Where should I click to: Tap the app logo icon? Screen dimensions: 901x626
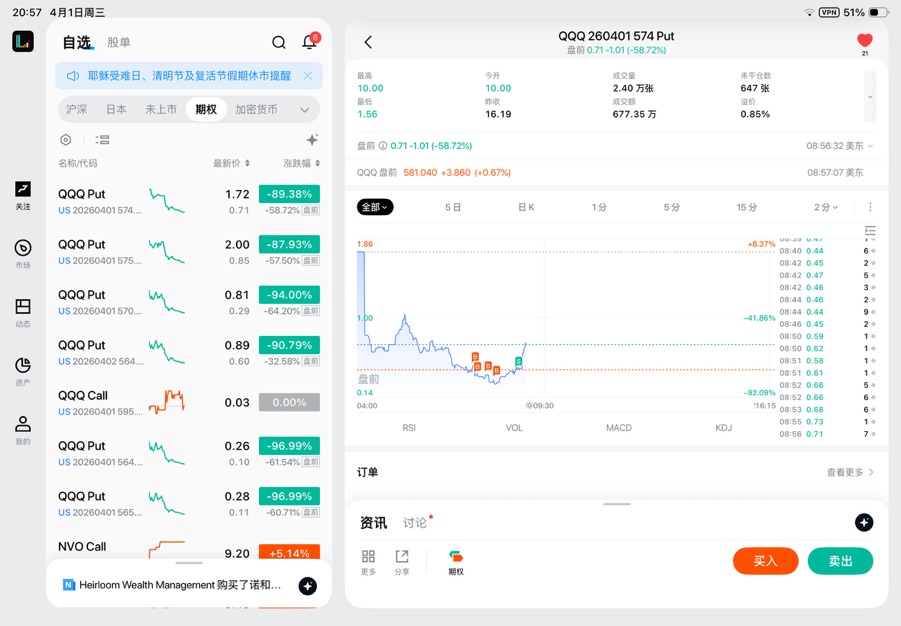pyautogui.click(x=23, y=41)
